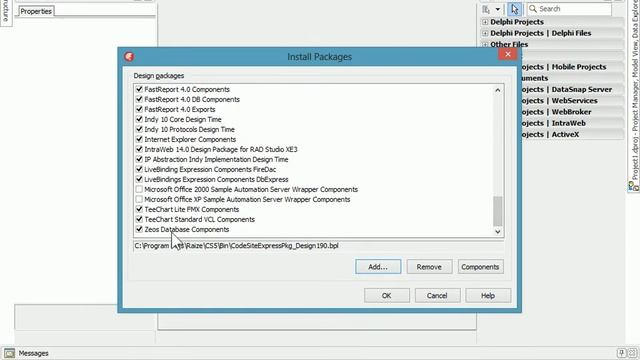Toggle Indy 10 Protocols Design Time checkbox

[139, 129]
